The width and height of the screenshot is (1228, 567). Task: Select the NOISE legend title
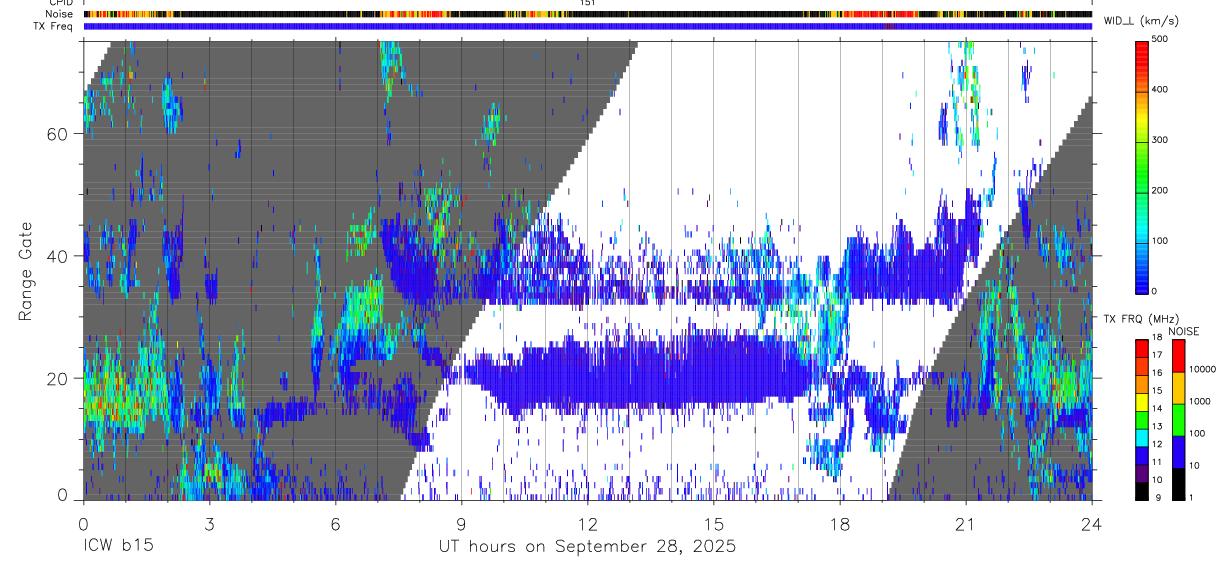1186,331
